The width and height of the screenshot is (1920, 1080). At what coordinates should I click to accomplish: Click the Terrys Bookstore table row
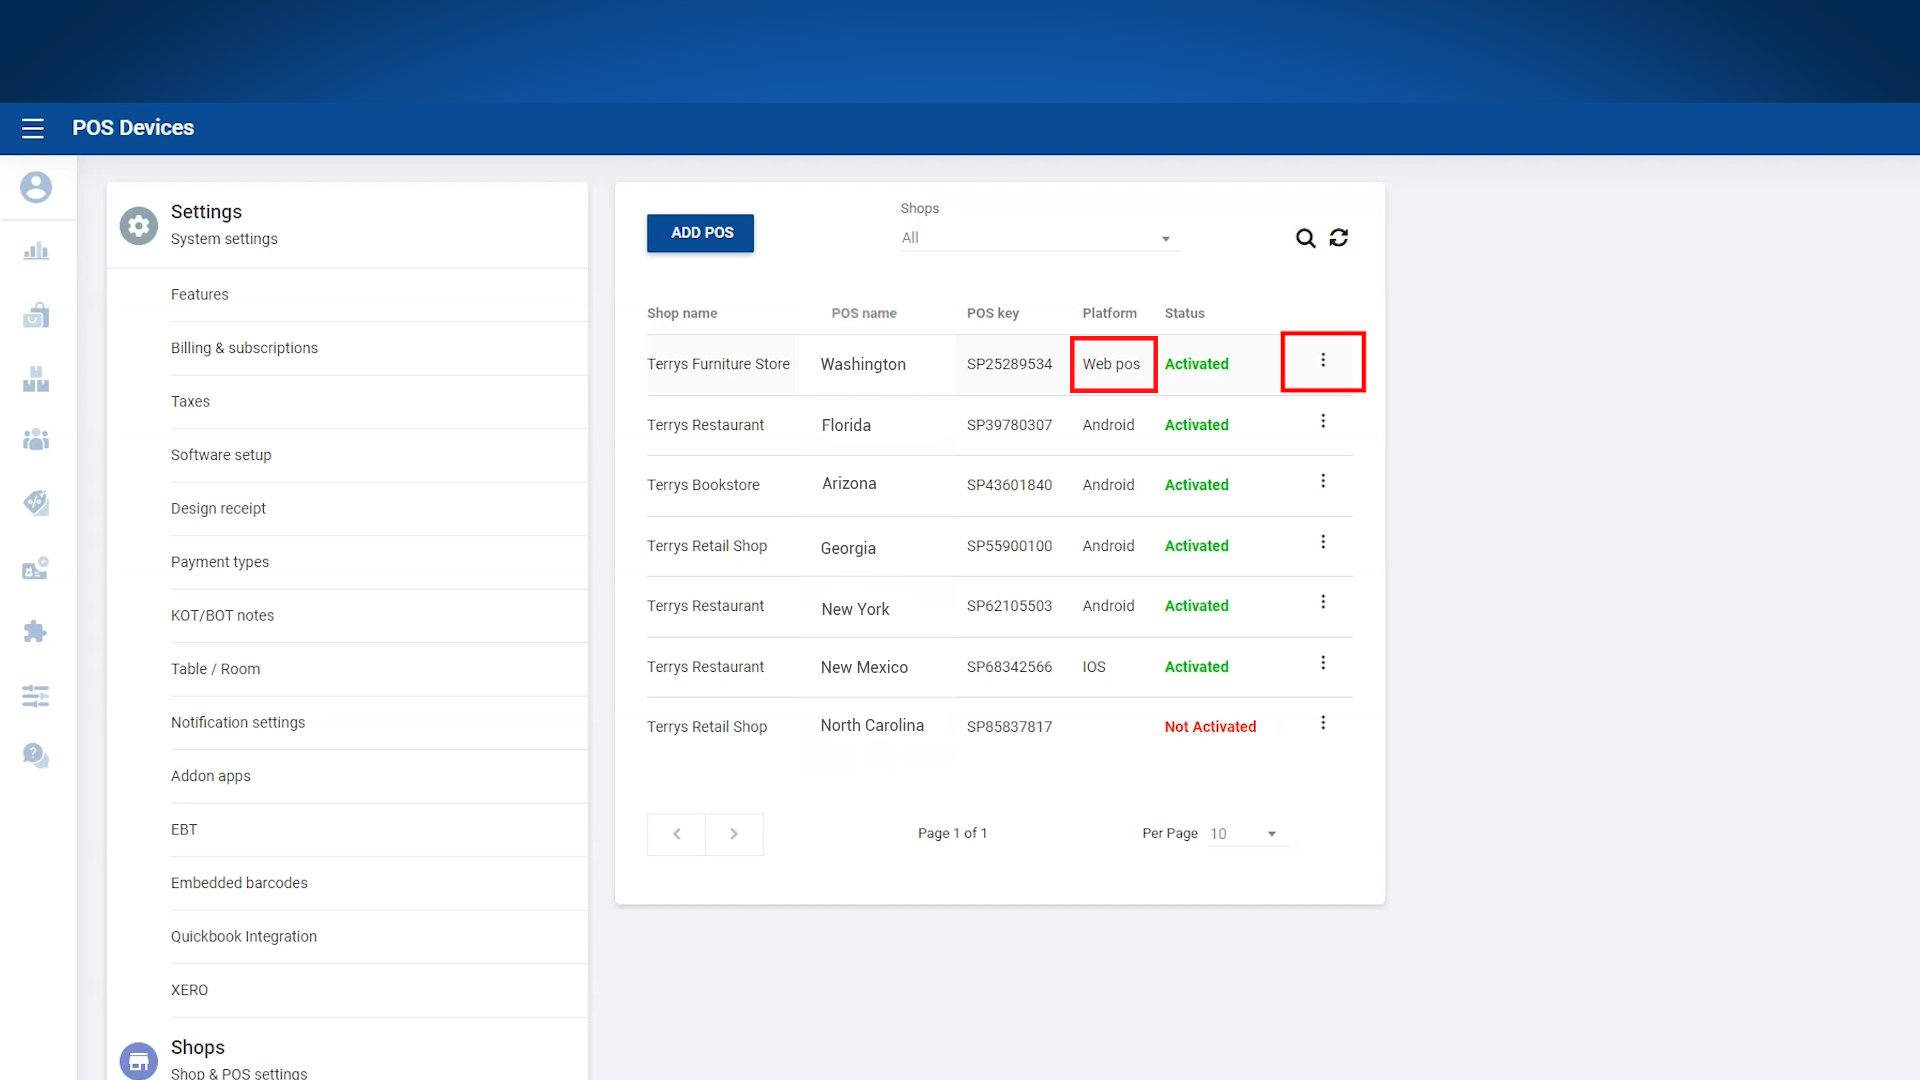(703, 485)
